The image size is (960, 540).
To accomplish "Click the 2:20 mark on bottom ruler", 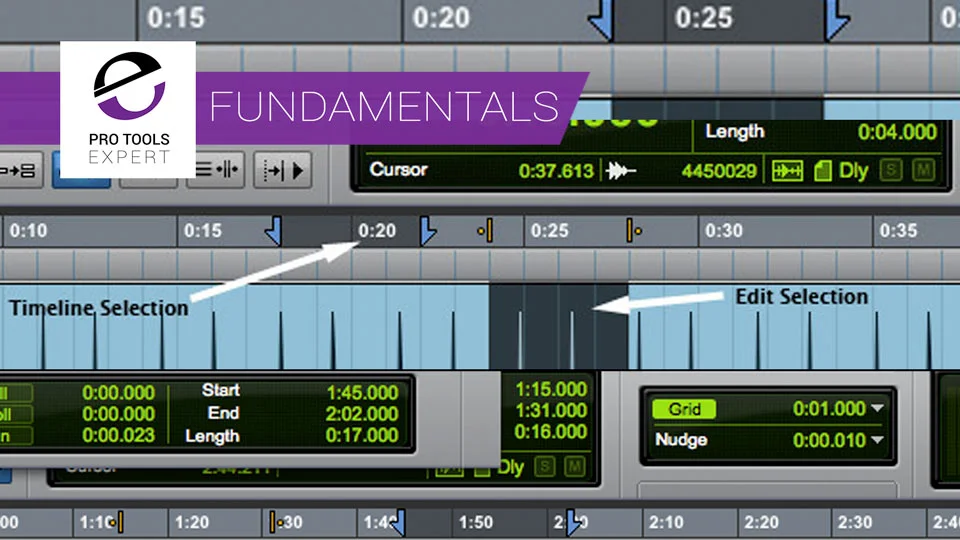I will click(x=761, y=522).
